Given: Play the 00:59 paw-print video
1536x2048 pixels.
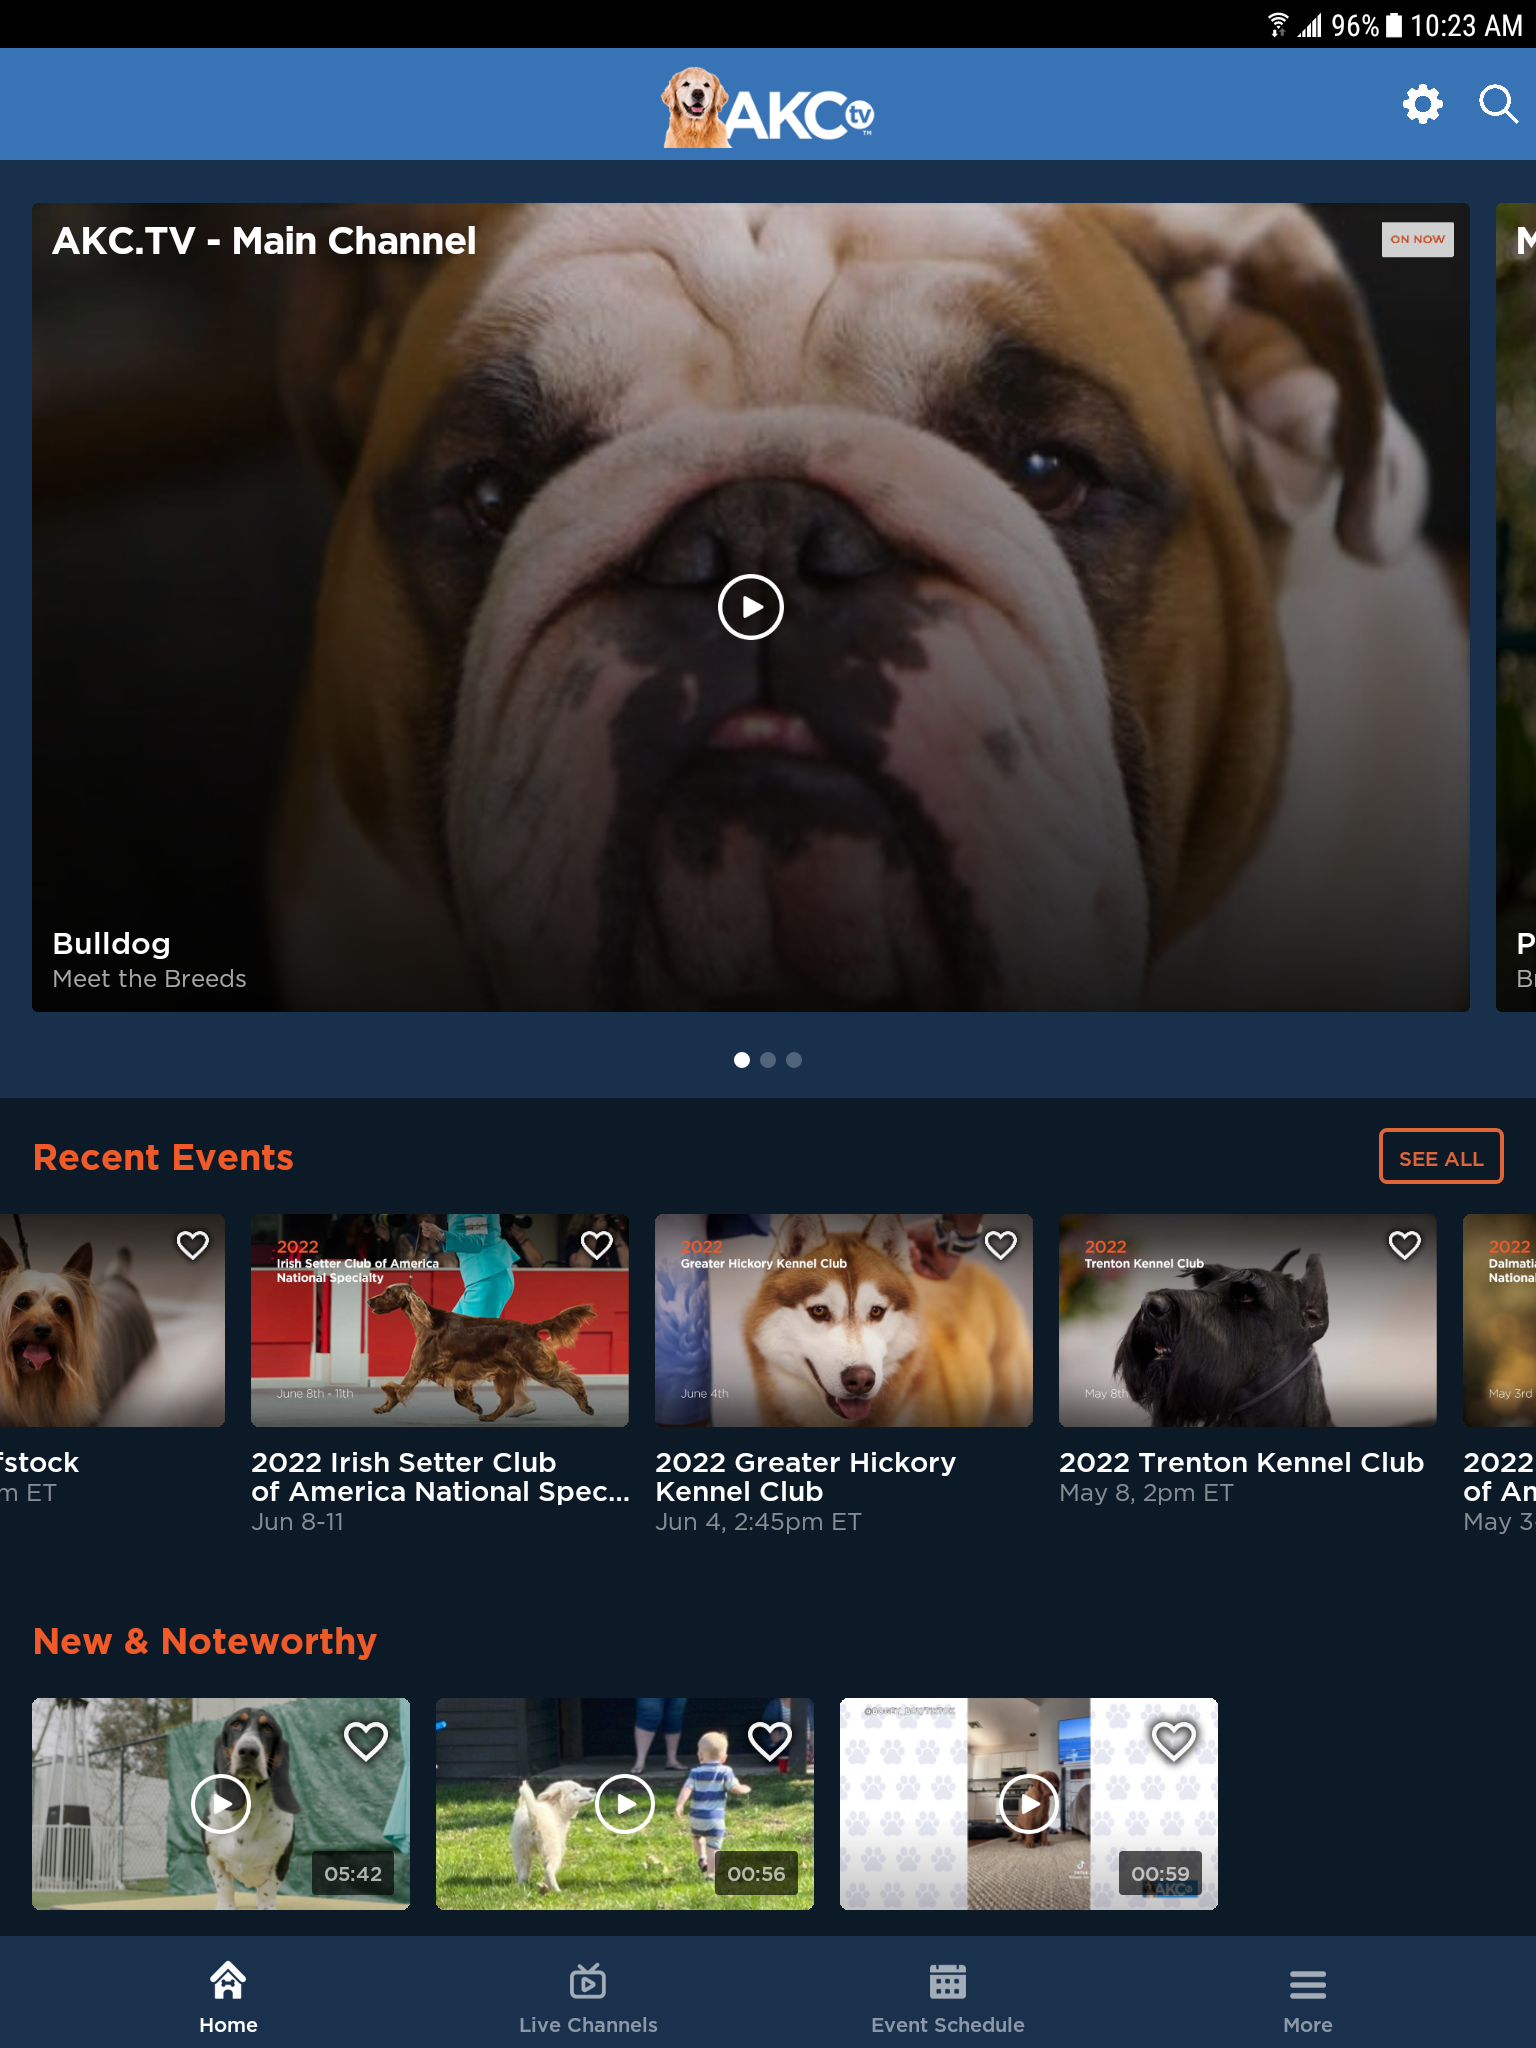Looking at the screenshot, I should point(1029,1804).
